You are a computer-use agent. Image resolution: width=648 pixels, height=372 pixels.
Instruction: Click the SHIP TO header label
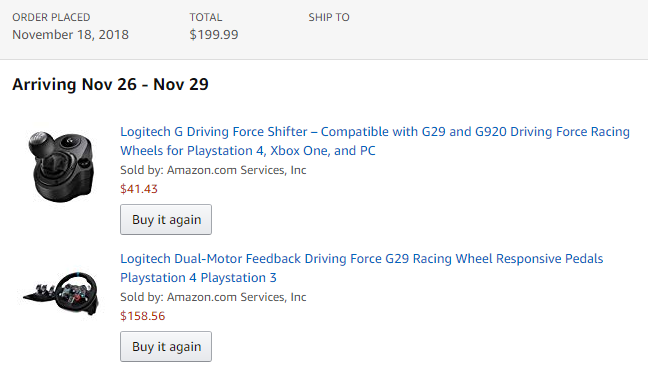click(x=329, y=17)
